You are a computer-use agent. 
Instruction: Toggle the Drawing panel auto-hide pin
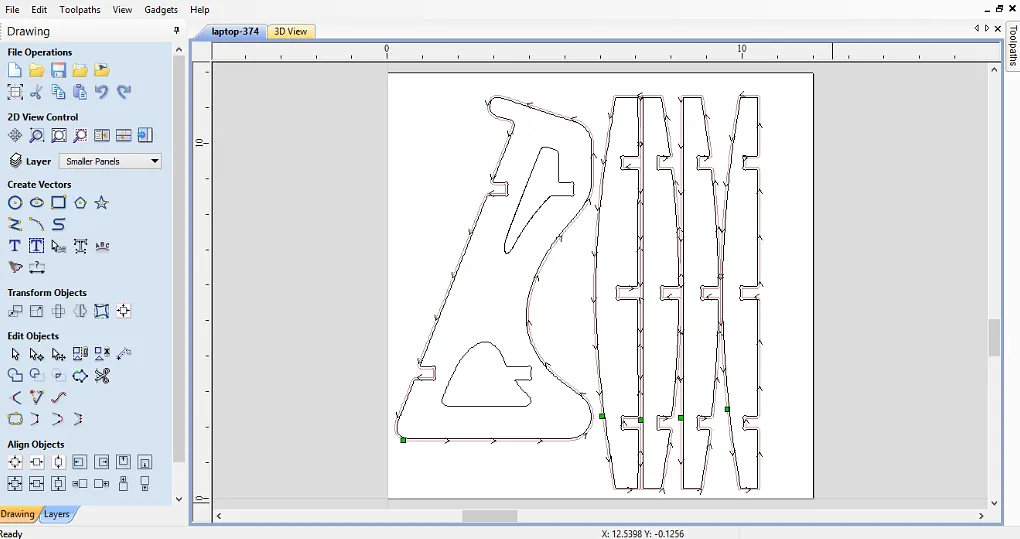pyautogui.click(x=177, y=31)
